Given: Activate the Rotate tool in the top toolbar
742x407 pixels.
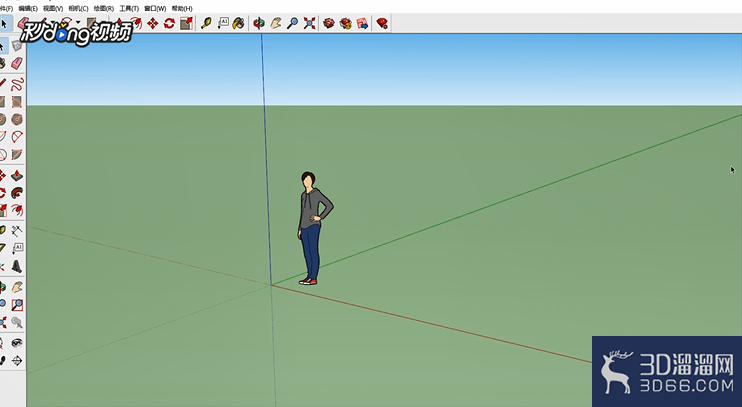Looking at the screenshot, I should 169,23.
